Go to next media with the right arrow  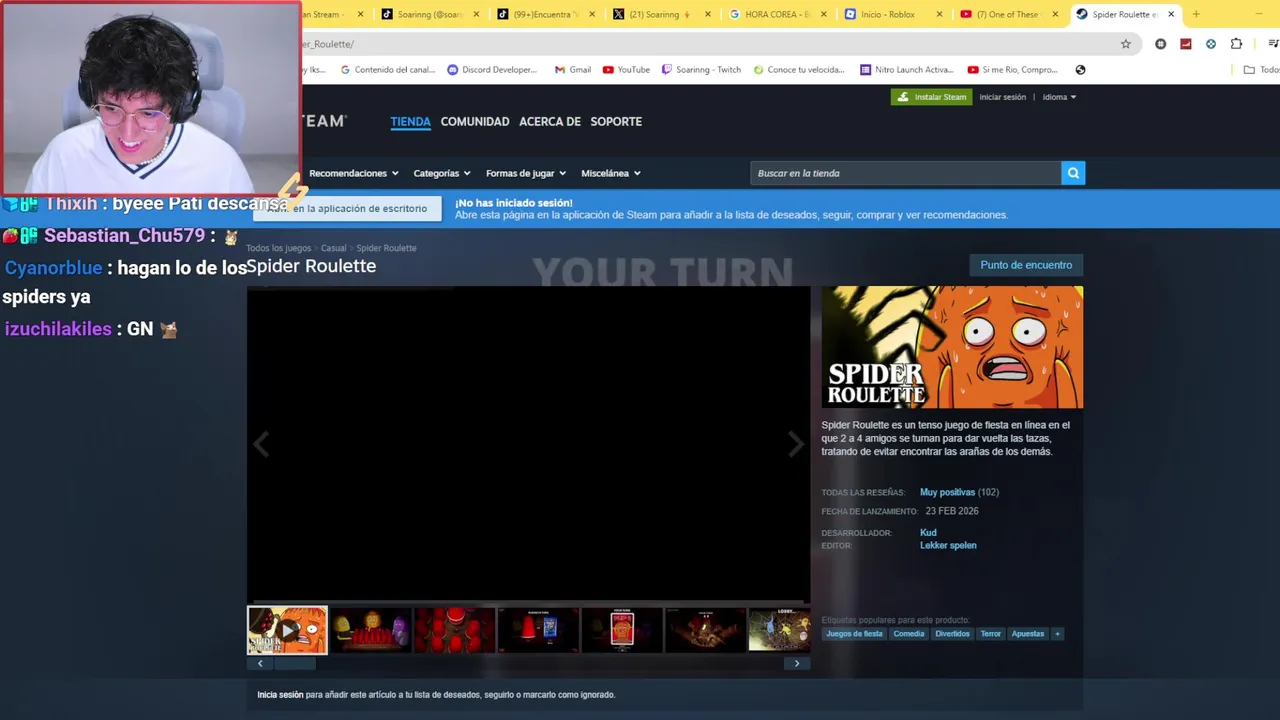tap(795, 444)
